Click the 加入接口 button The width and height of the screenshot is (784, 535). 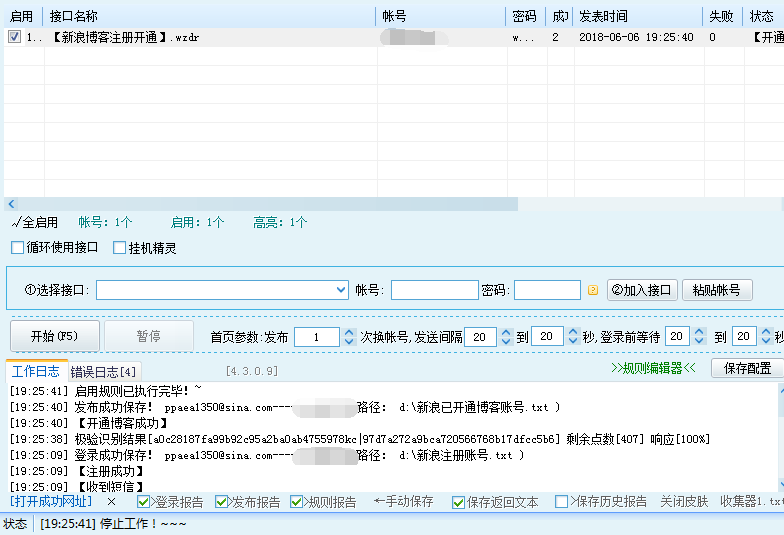tap(642, 290)
